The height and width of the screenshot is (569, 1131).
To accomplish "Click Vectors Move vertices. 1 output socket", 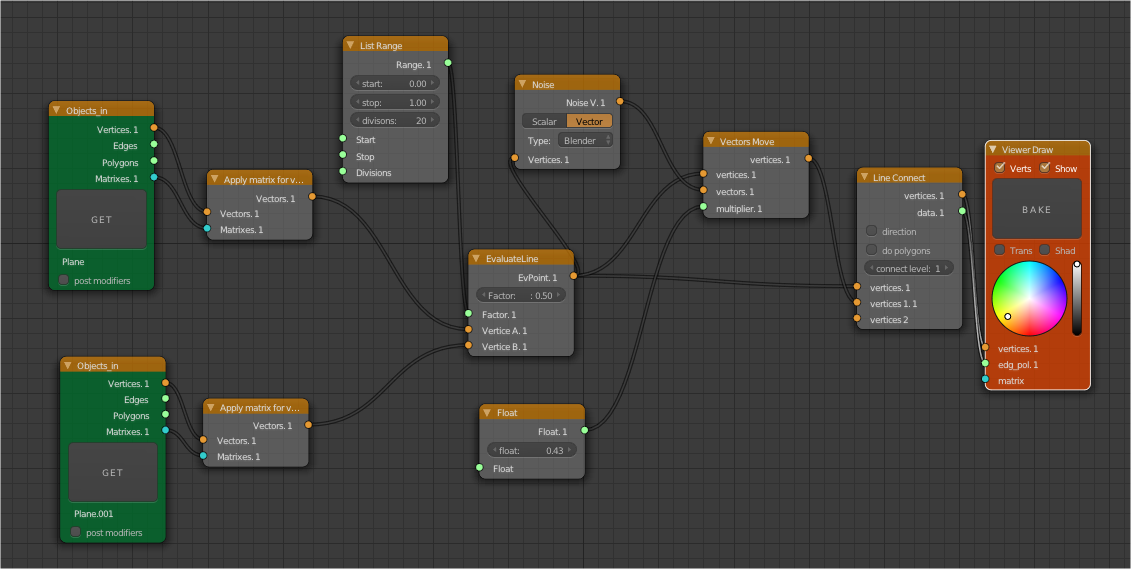I will tap(808, 158).
